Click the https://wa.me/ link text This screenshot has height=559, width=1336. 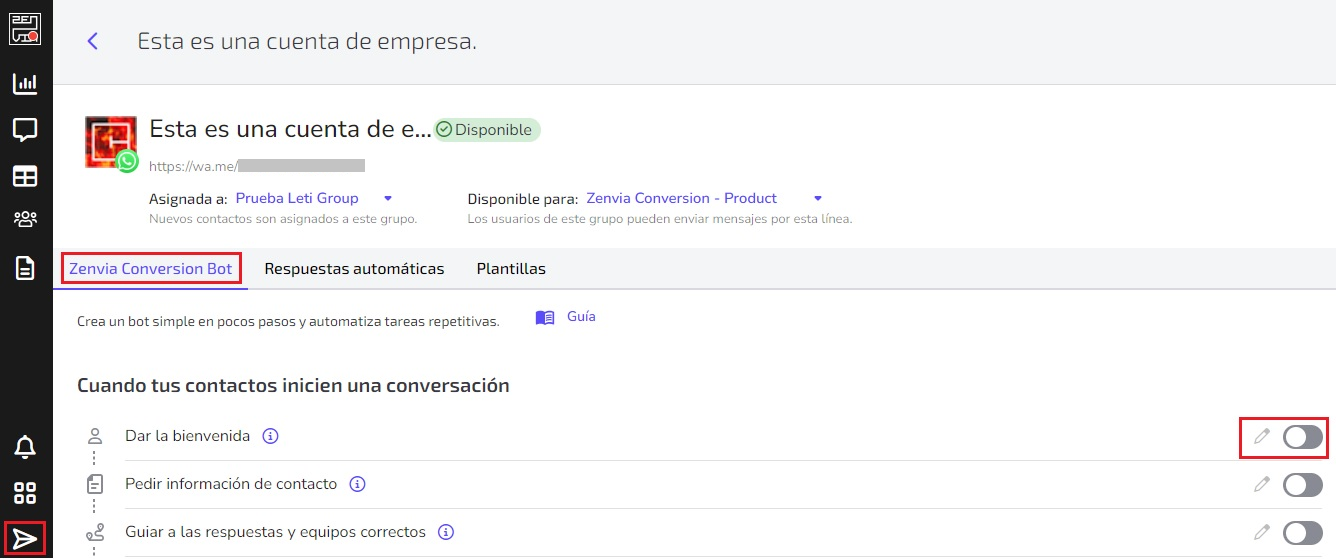pyautogui.click(x=193, y=165)
